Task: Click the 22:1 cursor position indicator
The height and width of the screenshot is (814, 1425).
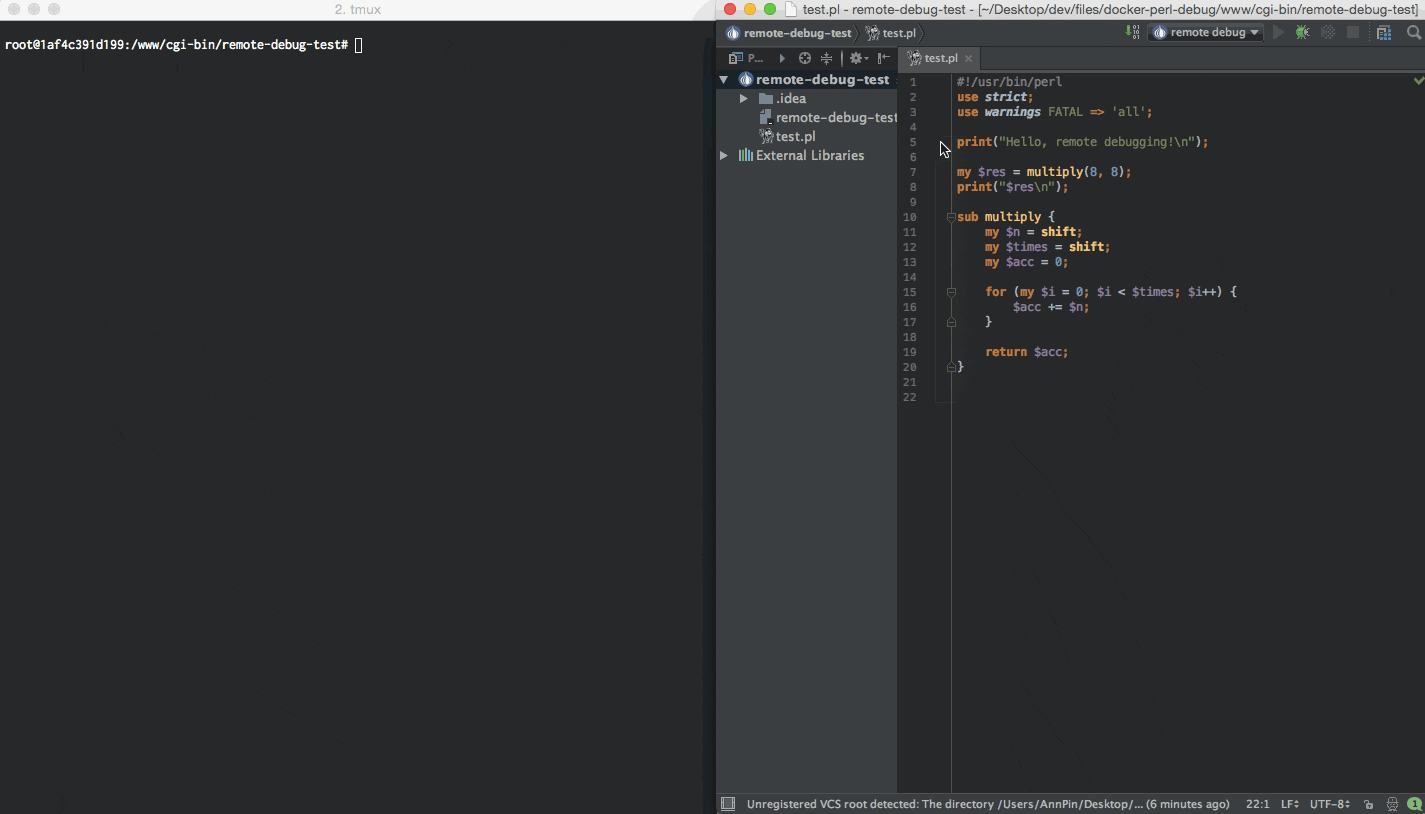Action: 1257,804
